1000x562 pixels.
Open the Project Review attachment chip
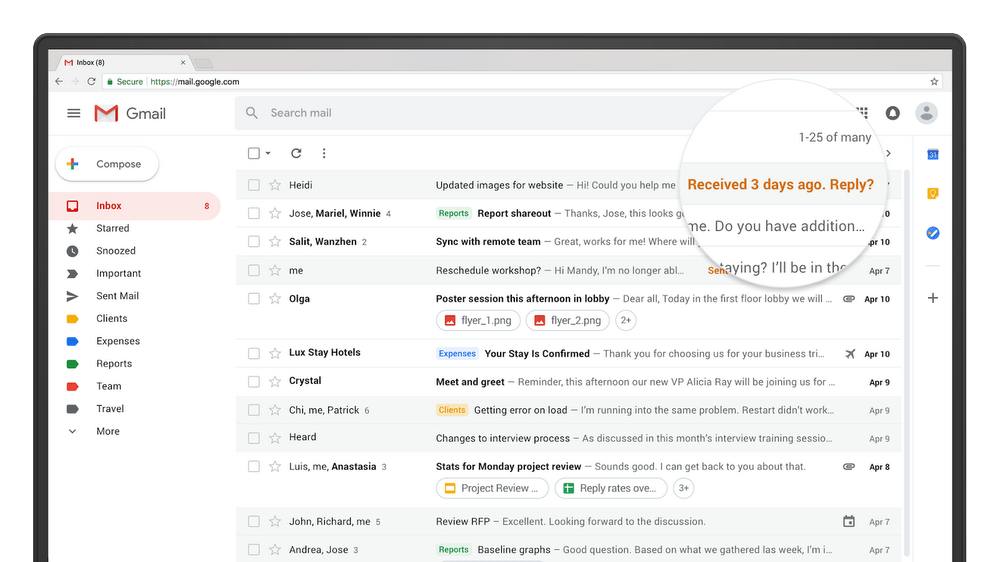coord(492,488)
